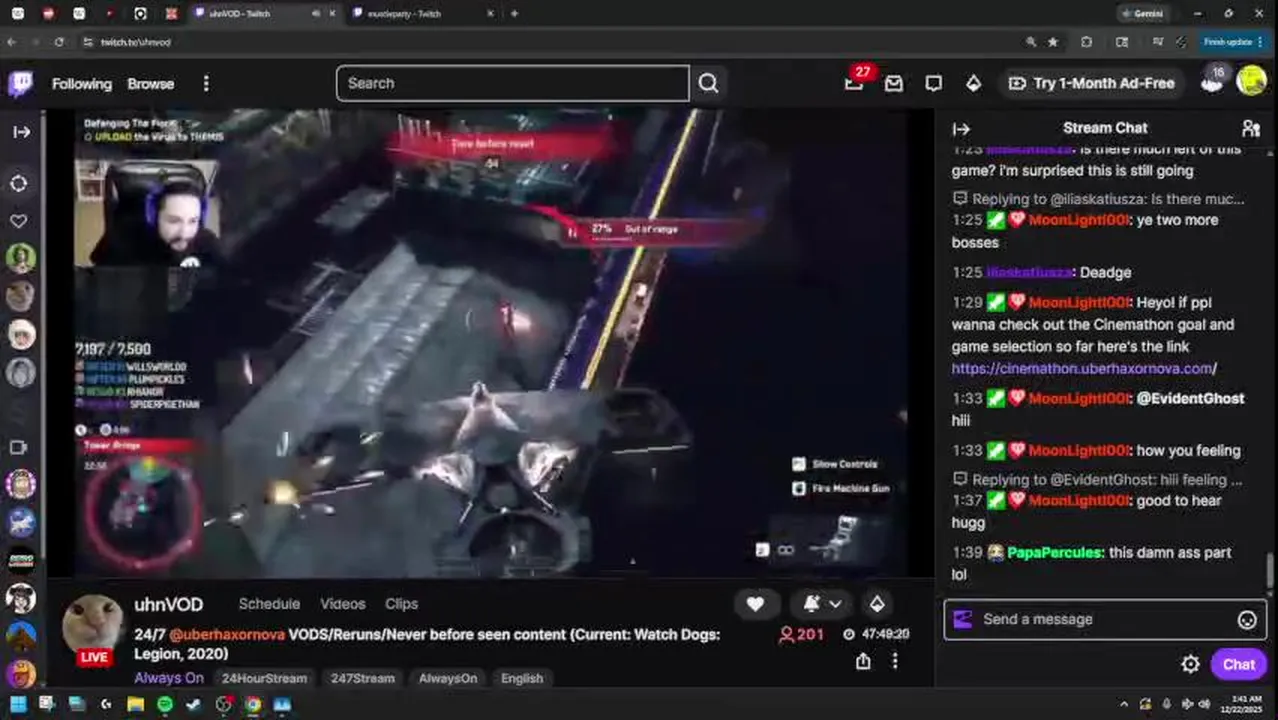Image resolution: width=1278 pixels, height=720 pixels.
Task: Open the sidebar followed heart icon
Action: coord(19,221)
